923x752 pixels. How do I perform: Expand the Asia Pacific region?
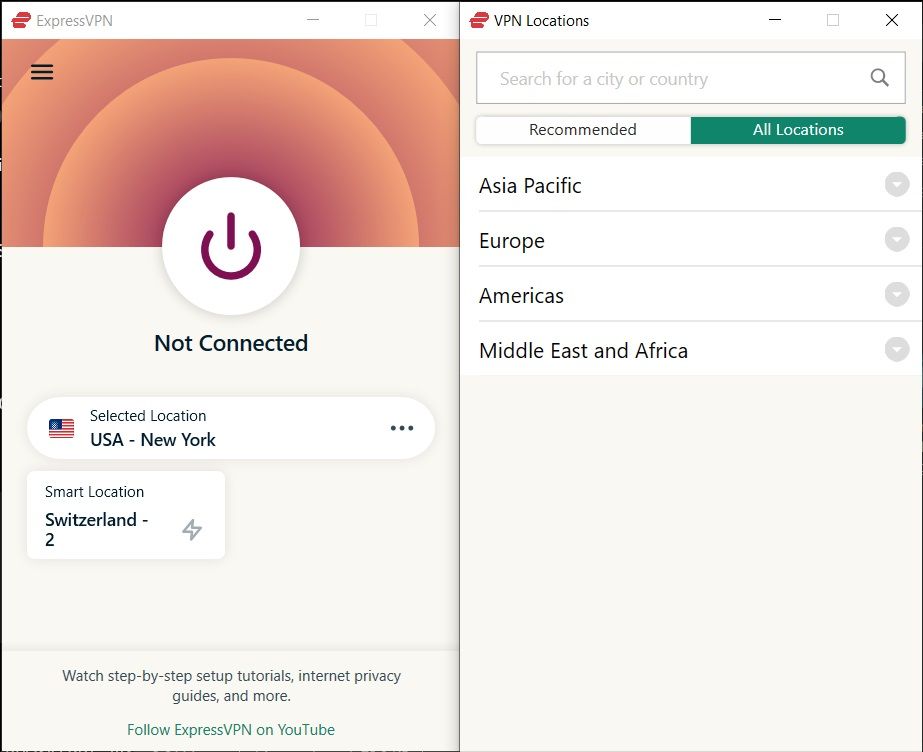(896, 185)
